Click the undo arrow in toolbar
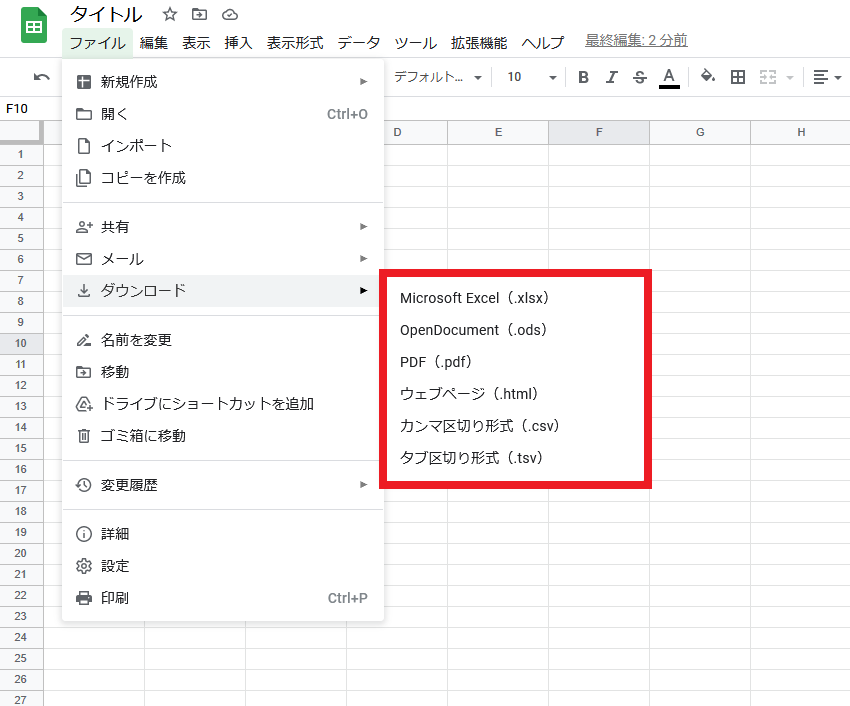The width and height of the screenshot is (850, 706). click(41, 77)
